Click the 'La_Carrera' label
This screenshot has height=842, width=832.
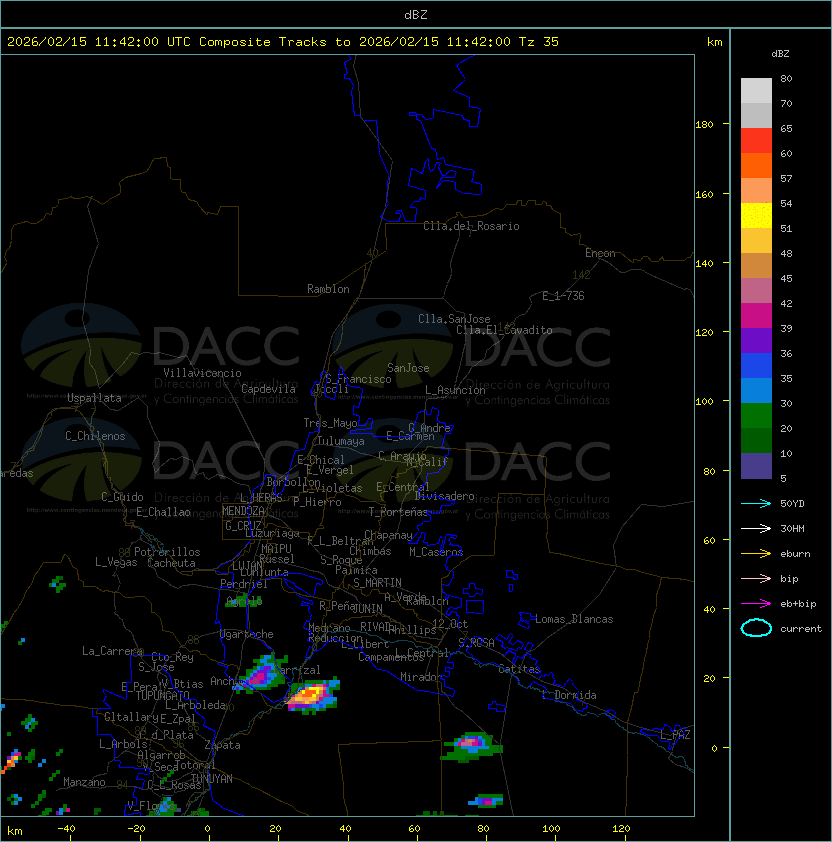tap(112, 651)
